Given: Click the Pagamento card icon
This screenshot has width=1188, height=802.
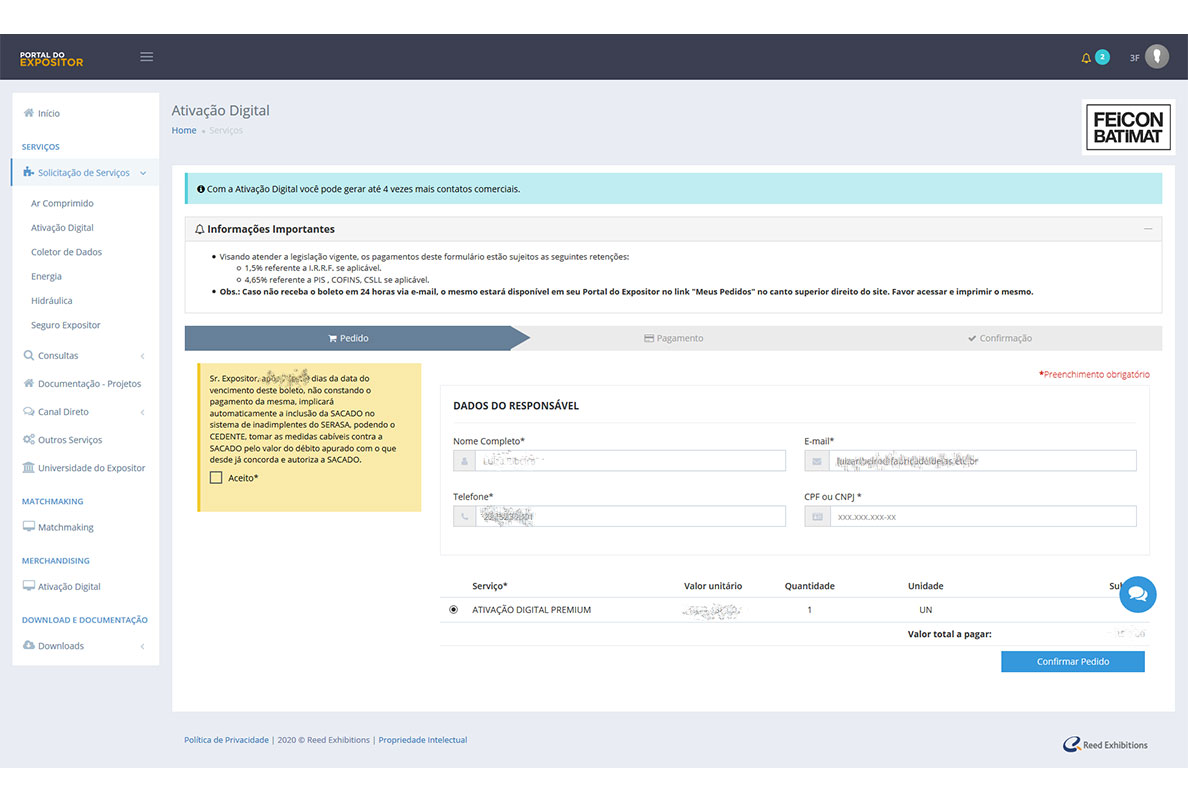Looking at the screenshot, I should [649, 339].
